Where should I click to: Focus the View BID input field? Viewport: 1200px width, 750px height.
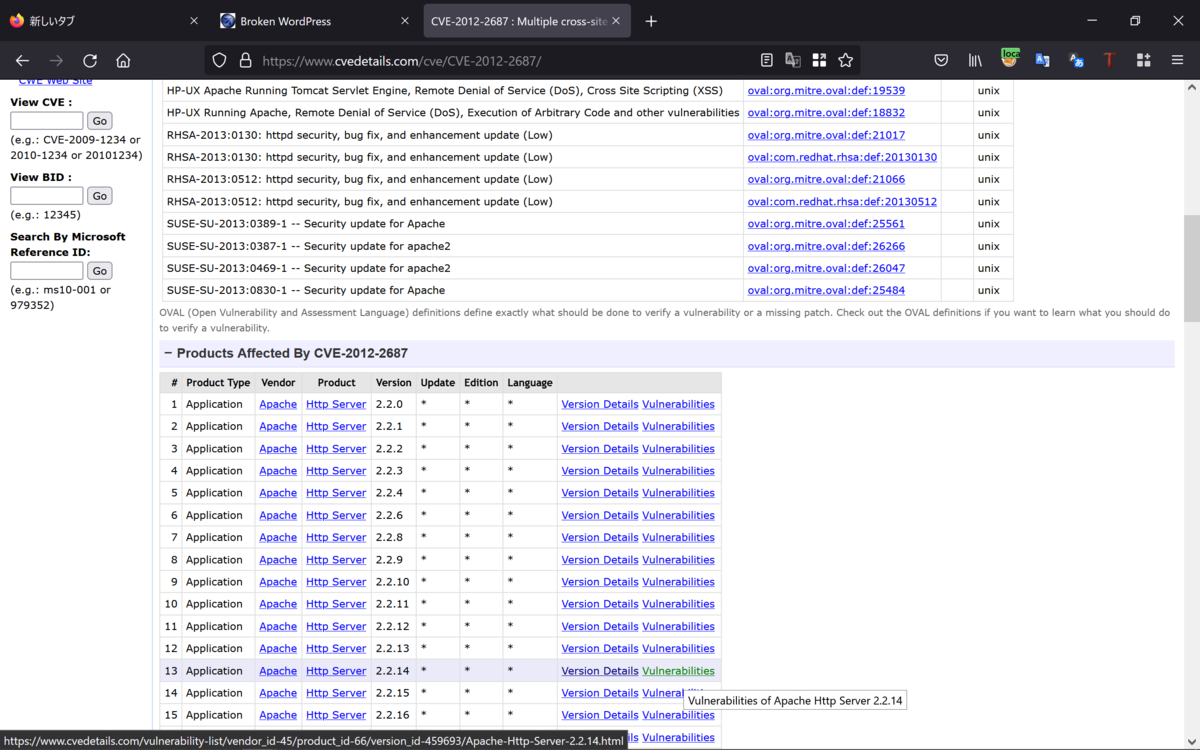point(47,196)
